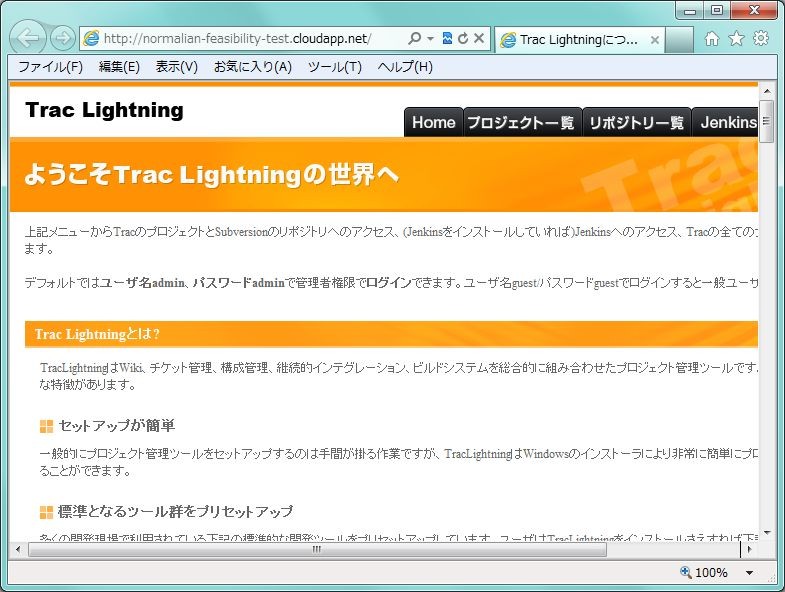
Task: Open the Jenkins navigation tab
Action: [x=726, y=122]
